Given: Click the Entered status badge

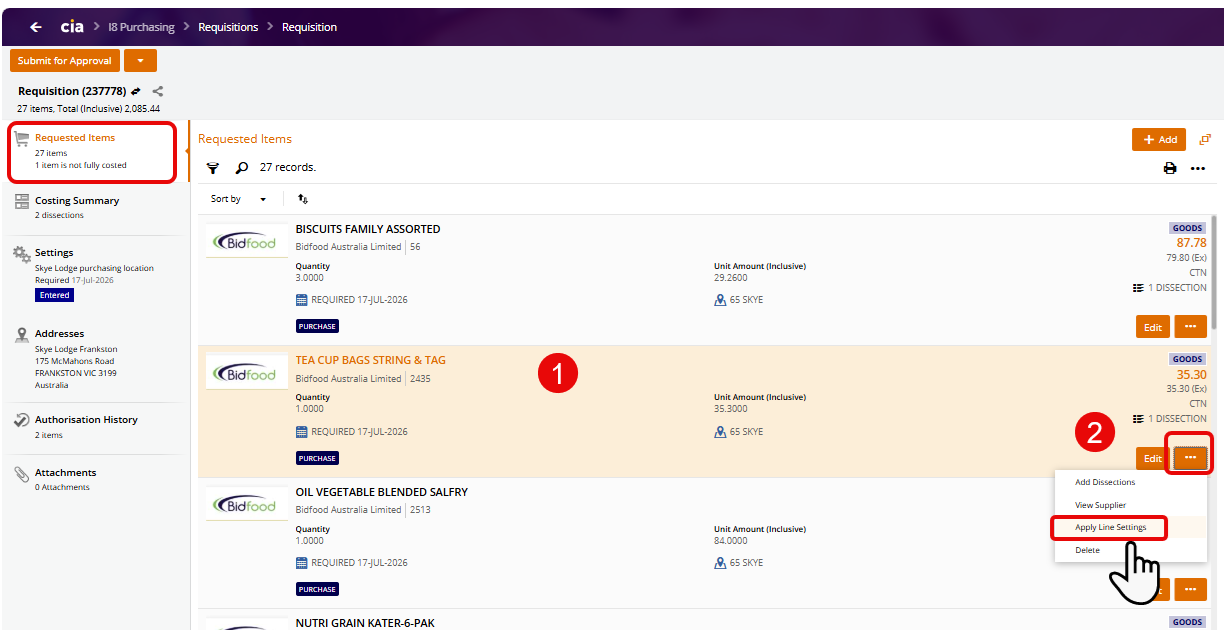Looking at the screenshot, I should coord(55,295).
